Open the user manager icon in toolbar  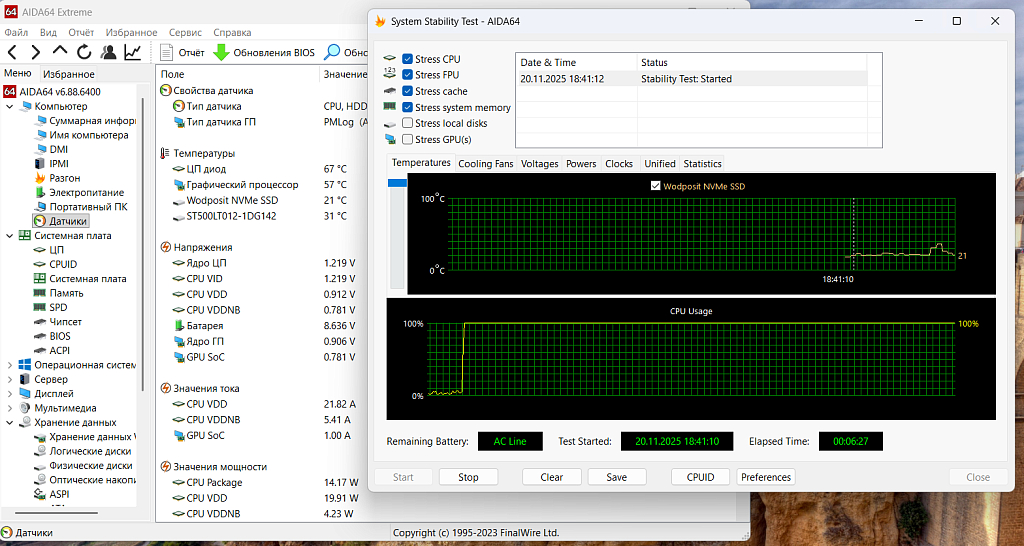(108, 52)
